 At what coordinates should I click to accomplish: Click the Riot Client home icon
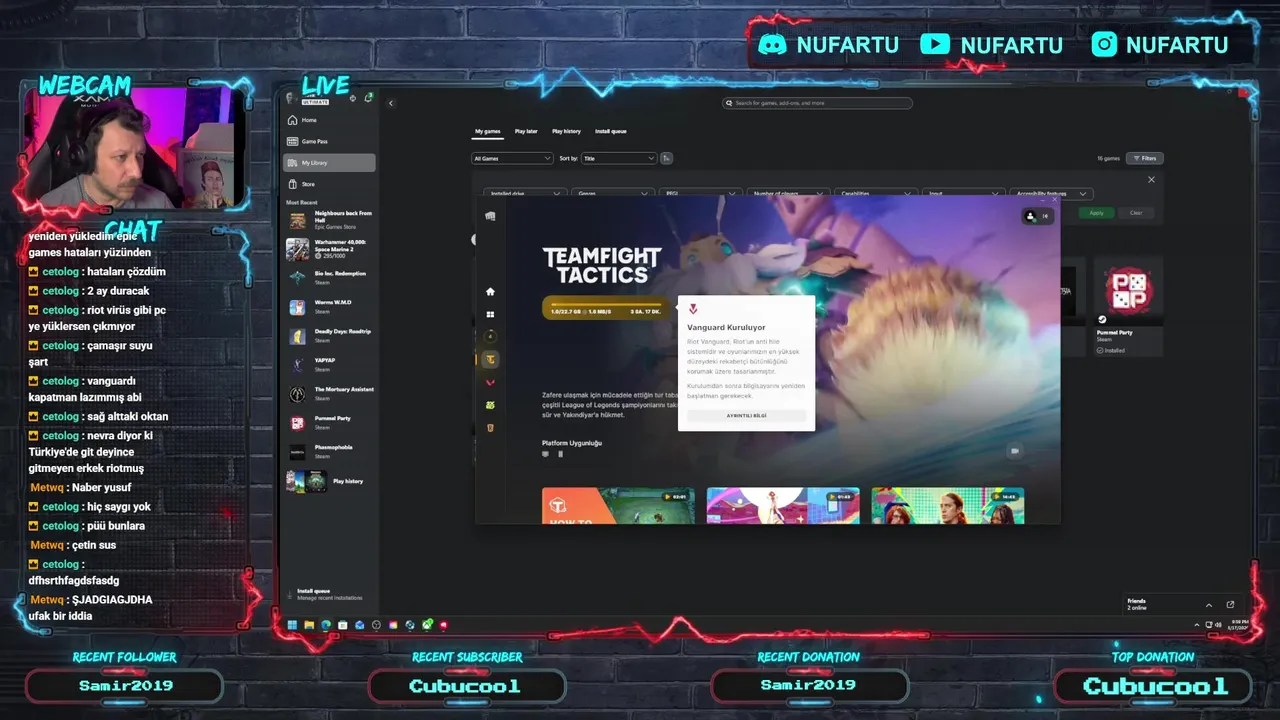490,291
